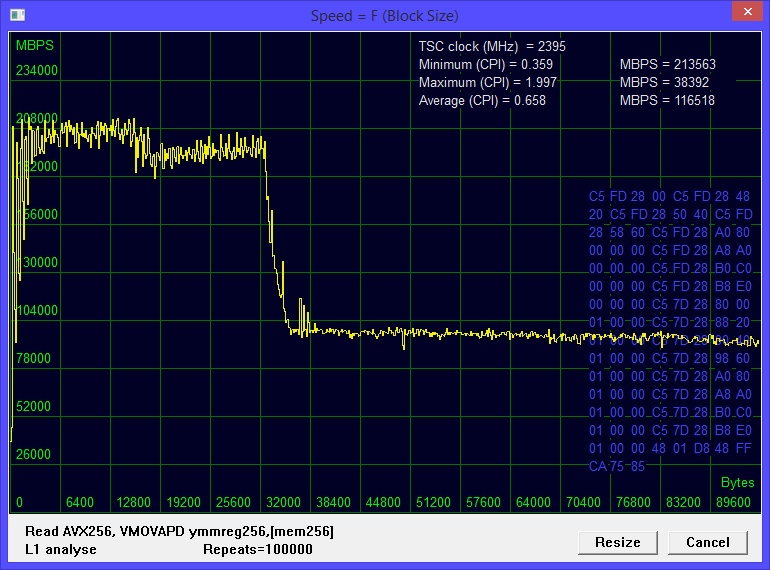Select the 'TSC clock (MHz) = 2395' text
770x570 pixels.
492,47
